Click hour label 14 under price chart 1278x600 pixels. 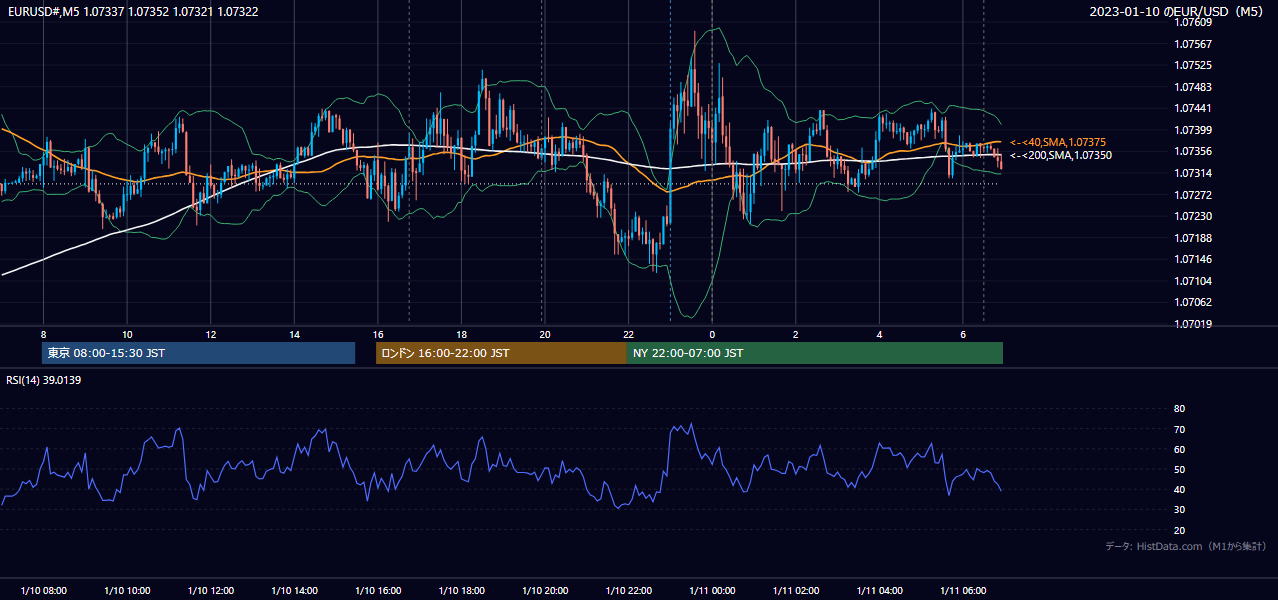(x=294, y=334)
